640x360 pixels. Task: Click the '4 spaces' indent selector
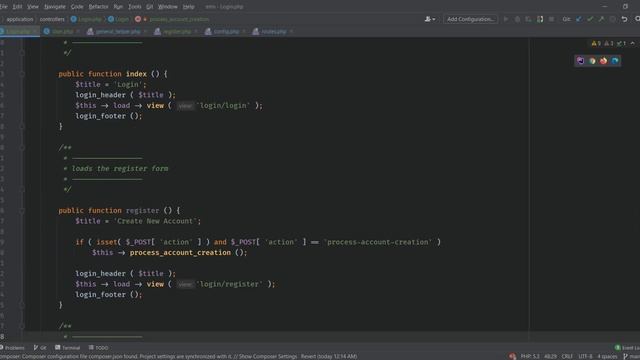[607, 356]
